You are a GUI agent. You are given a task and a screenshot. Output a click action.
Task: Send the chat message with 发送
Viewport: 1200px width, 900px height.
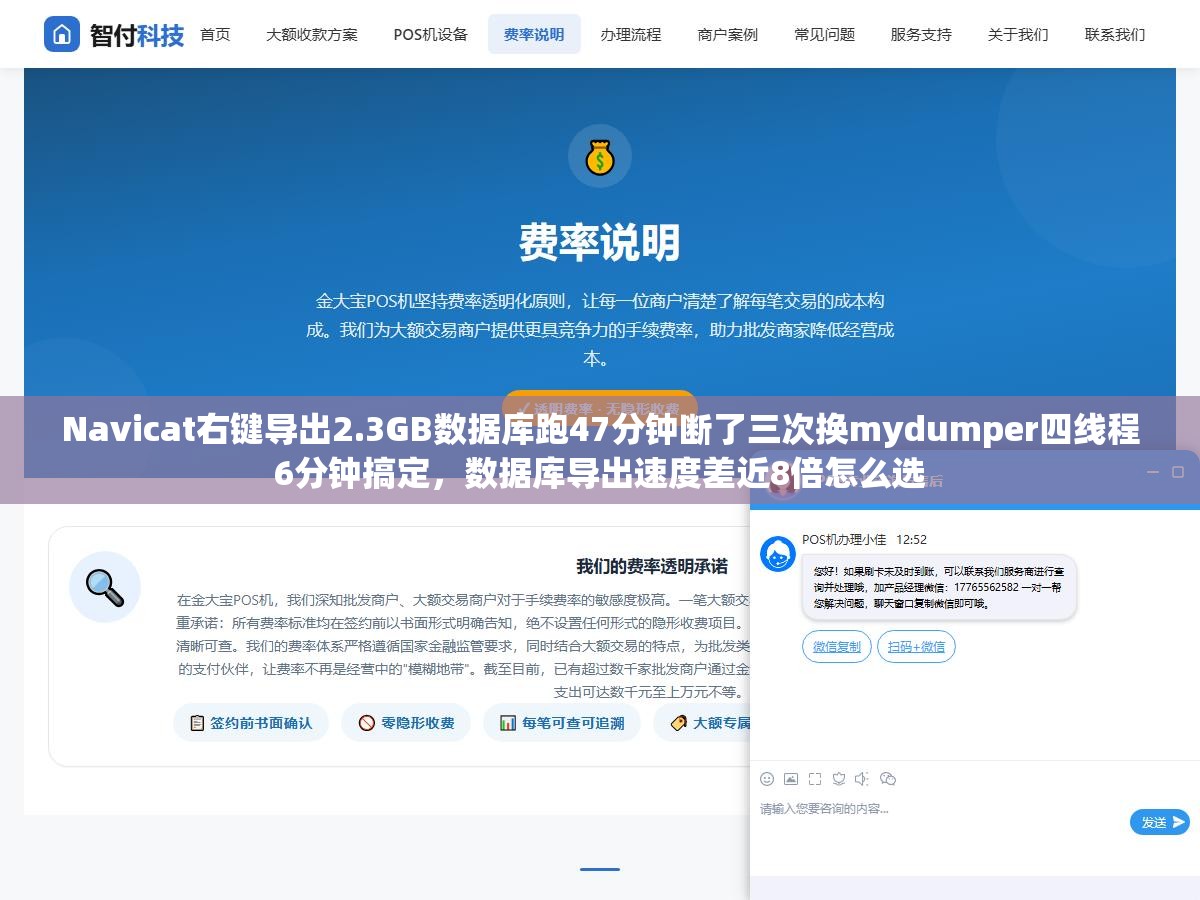point(1160,822)
